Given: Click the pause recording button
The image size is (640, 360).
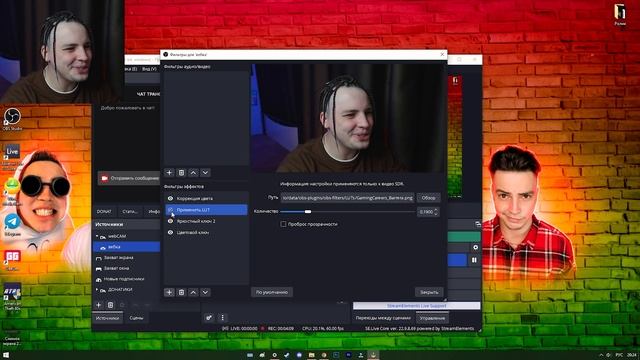Looking at the screenshot, I should (x=474, y=260).
